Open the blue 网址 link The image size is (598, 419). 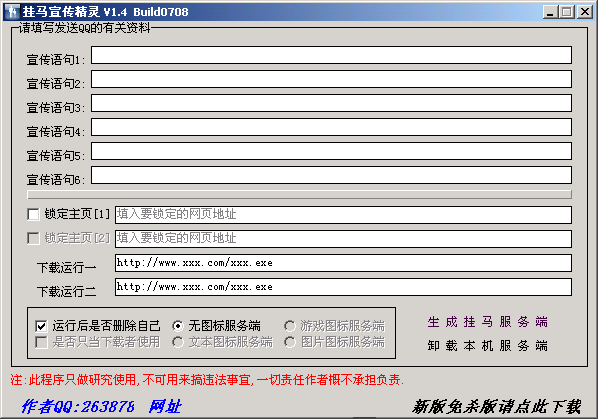tap(165, 407)
